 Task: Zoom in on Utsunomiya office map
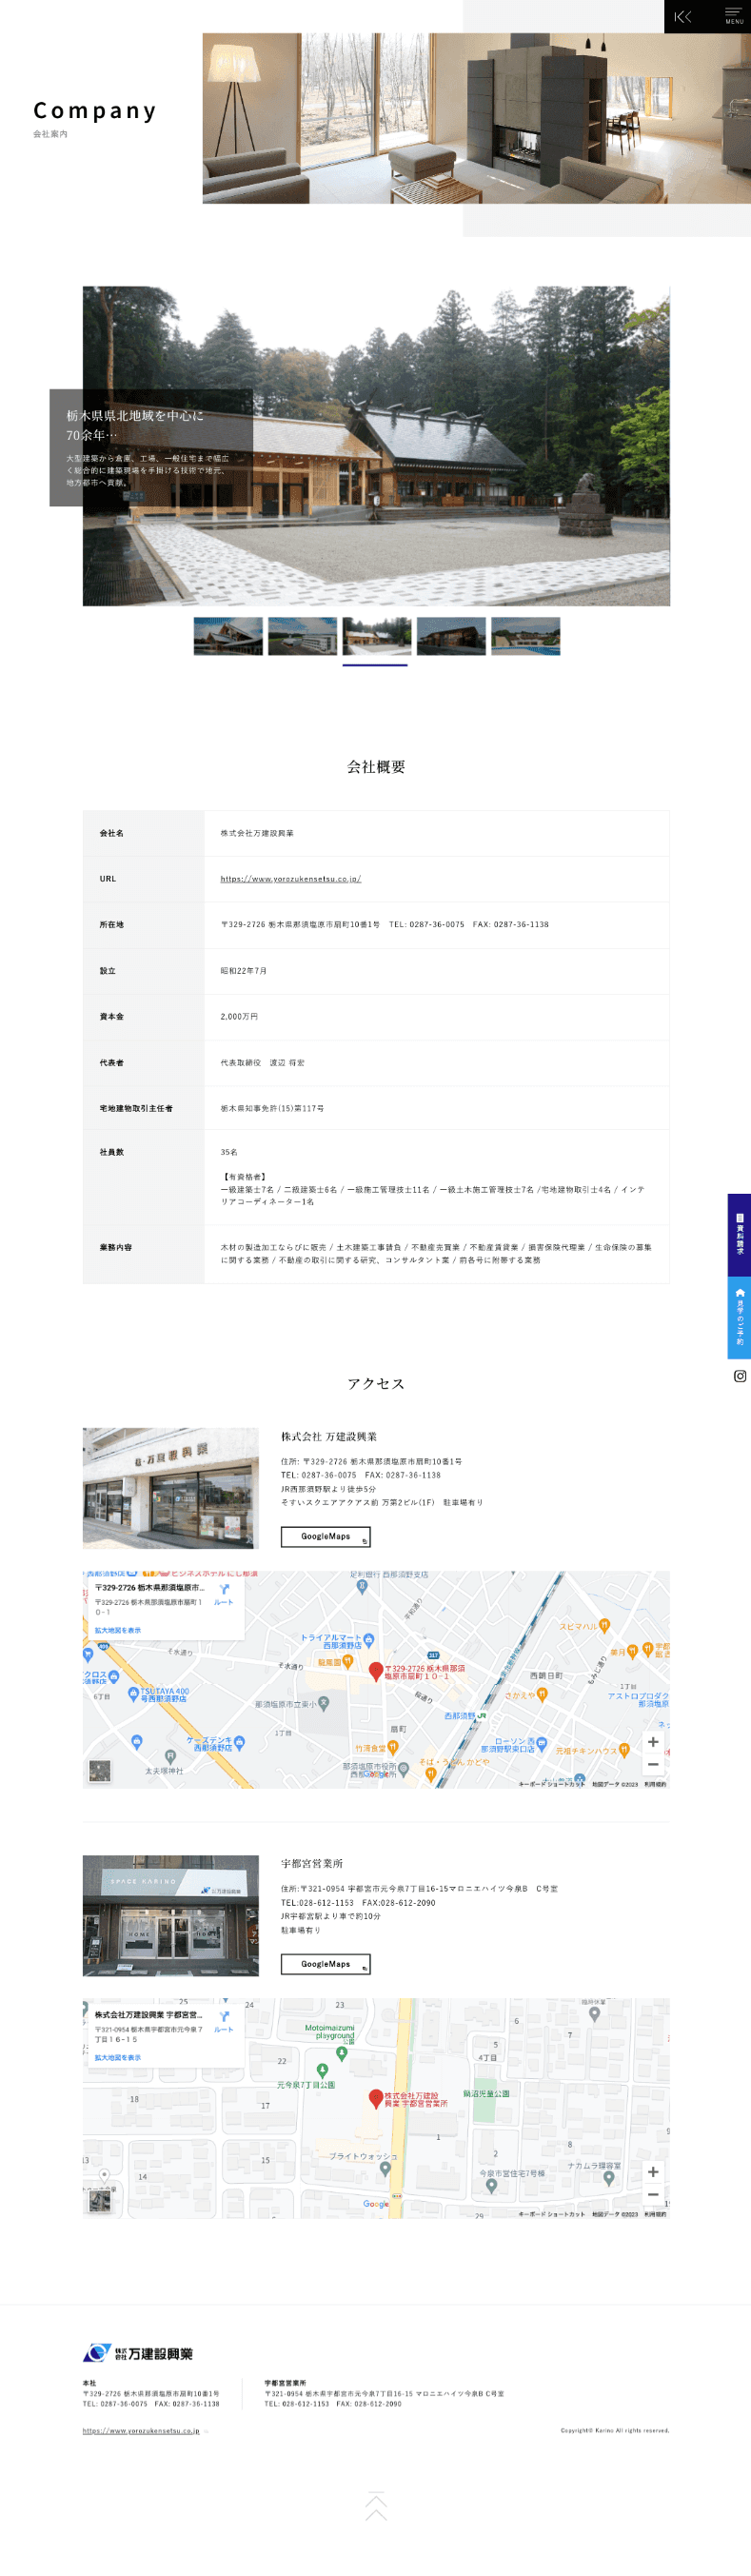coord(653,2172)
